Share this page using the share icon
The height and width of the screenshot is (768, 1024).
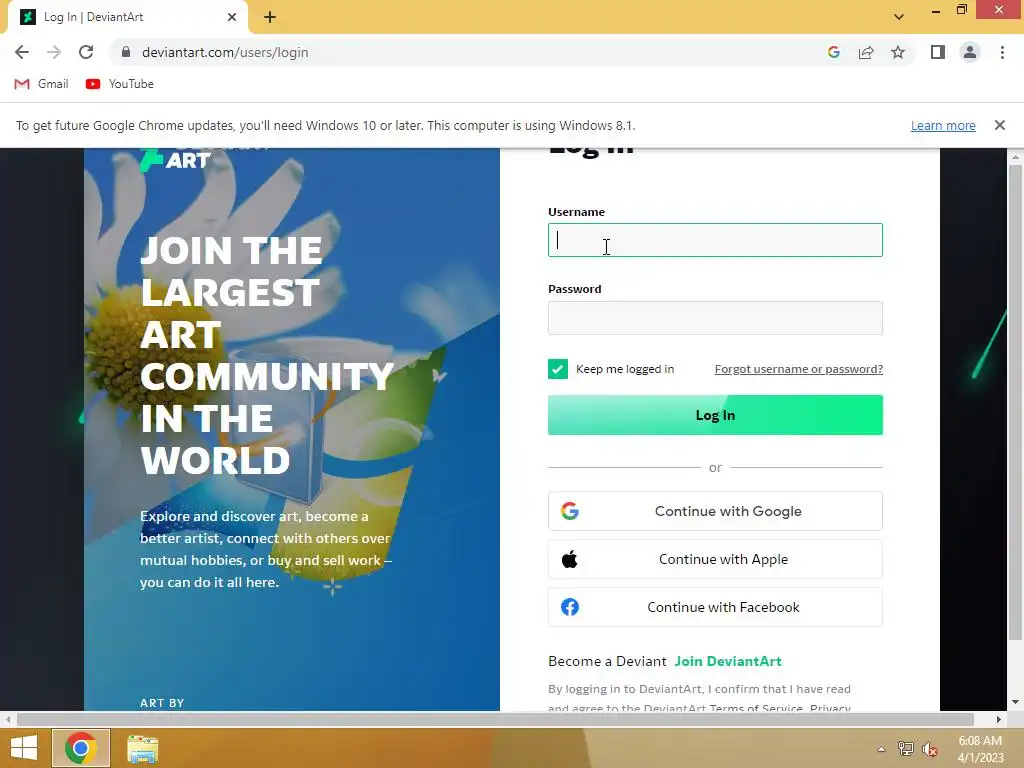tap(866, 52)
